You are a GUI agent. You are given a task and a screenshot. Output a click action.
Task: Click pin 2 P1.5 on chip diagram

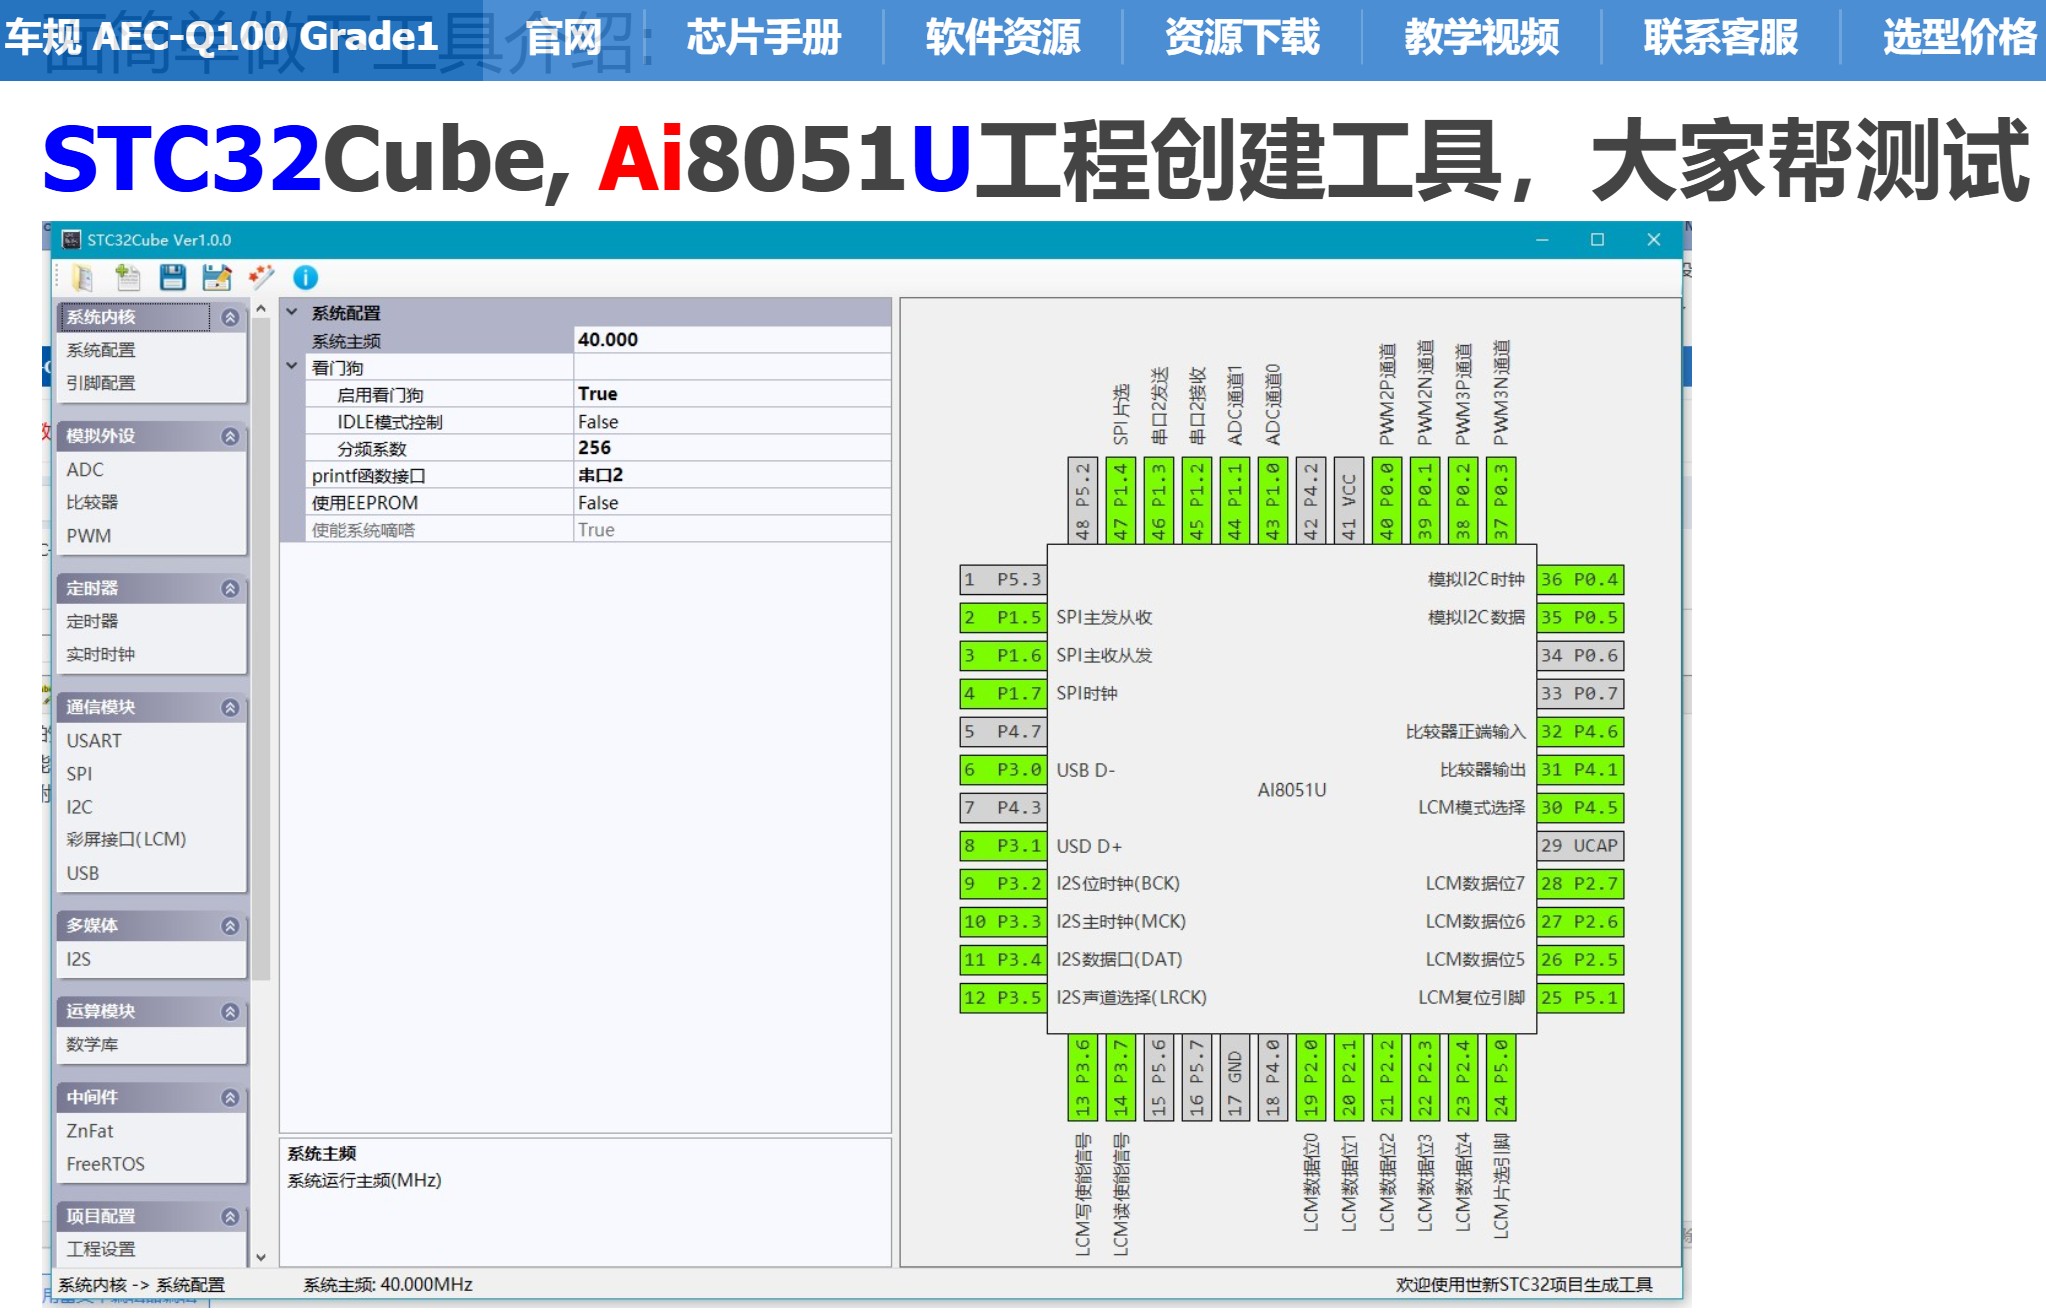1003,617
